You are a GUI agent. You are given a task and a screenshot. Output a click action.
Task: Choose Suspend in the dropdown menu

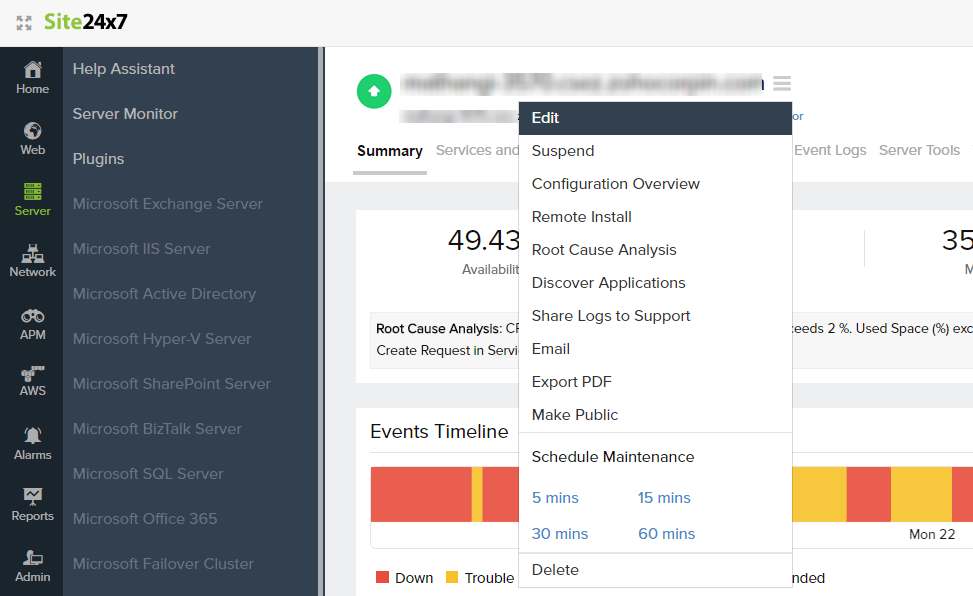(x=563, y=151)
